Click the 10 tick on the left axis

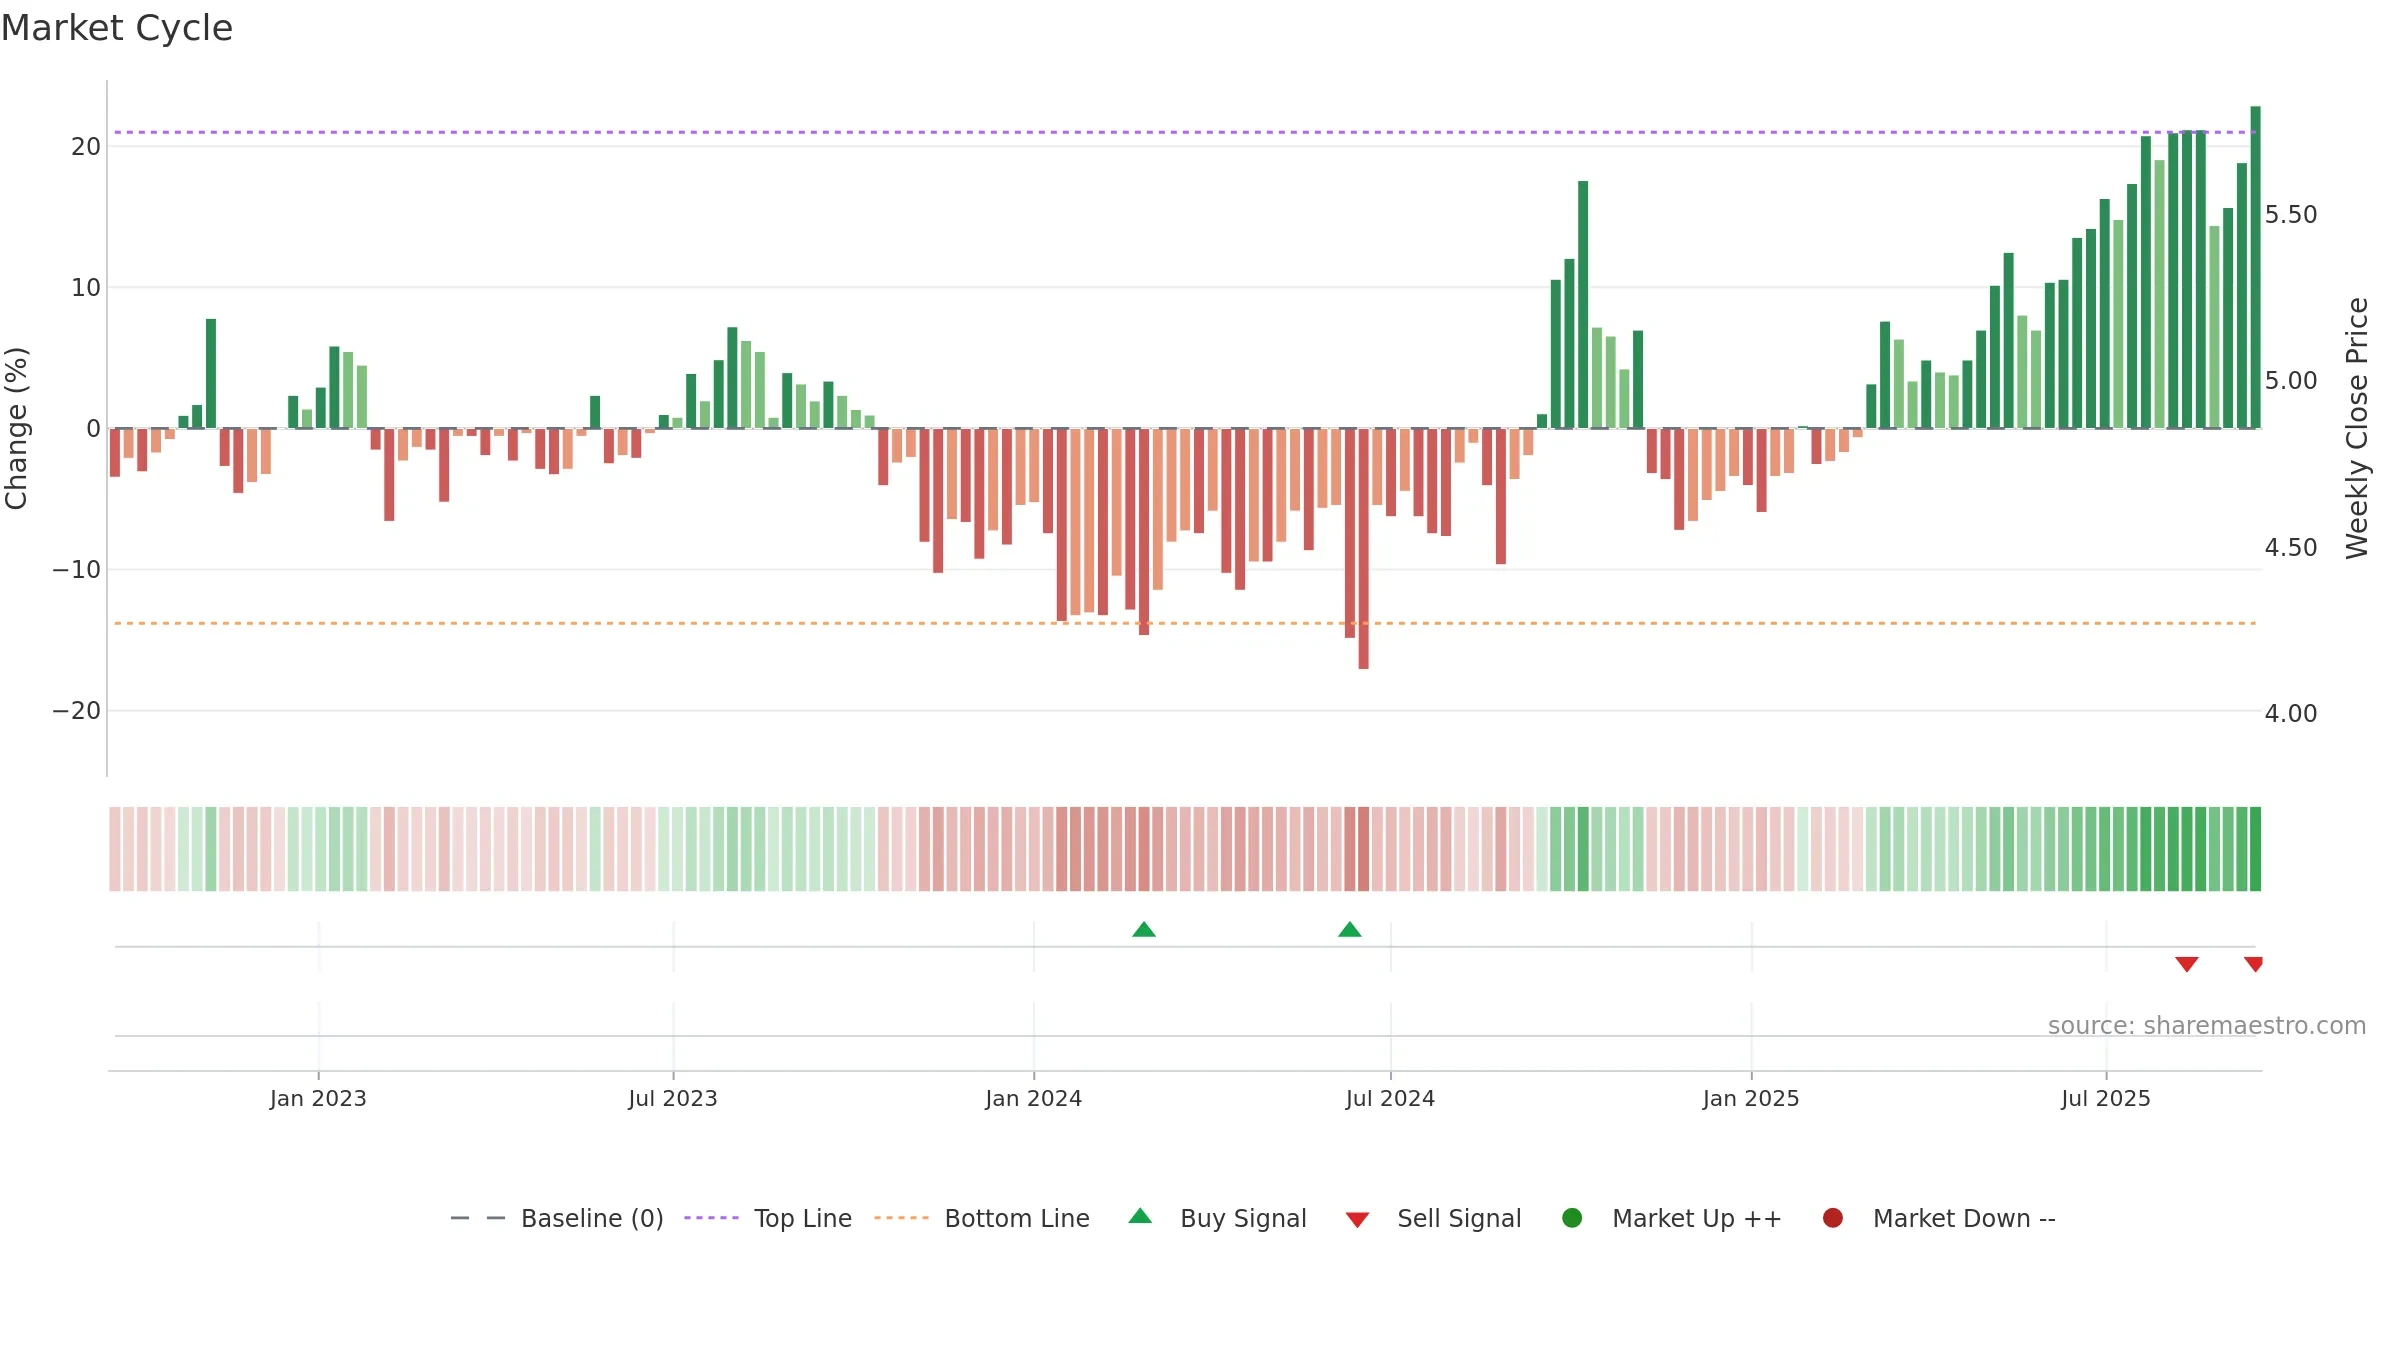pos(86,288)
